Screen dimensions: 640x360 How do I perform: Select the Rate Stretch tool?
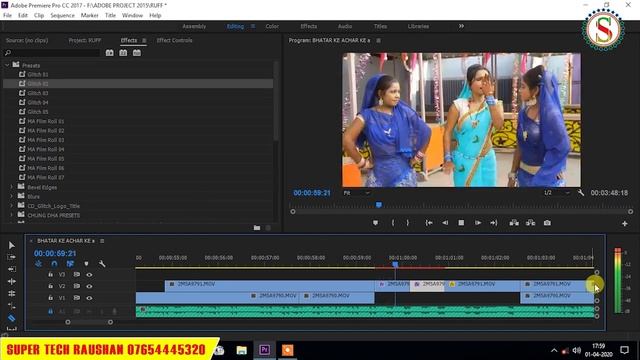coord(11,293)
